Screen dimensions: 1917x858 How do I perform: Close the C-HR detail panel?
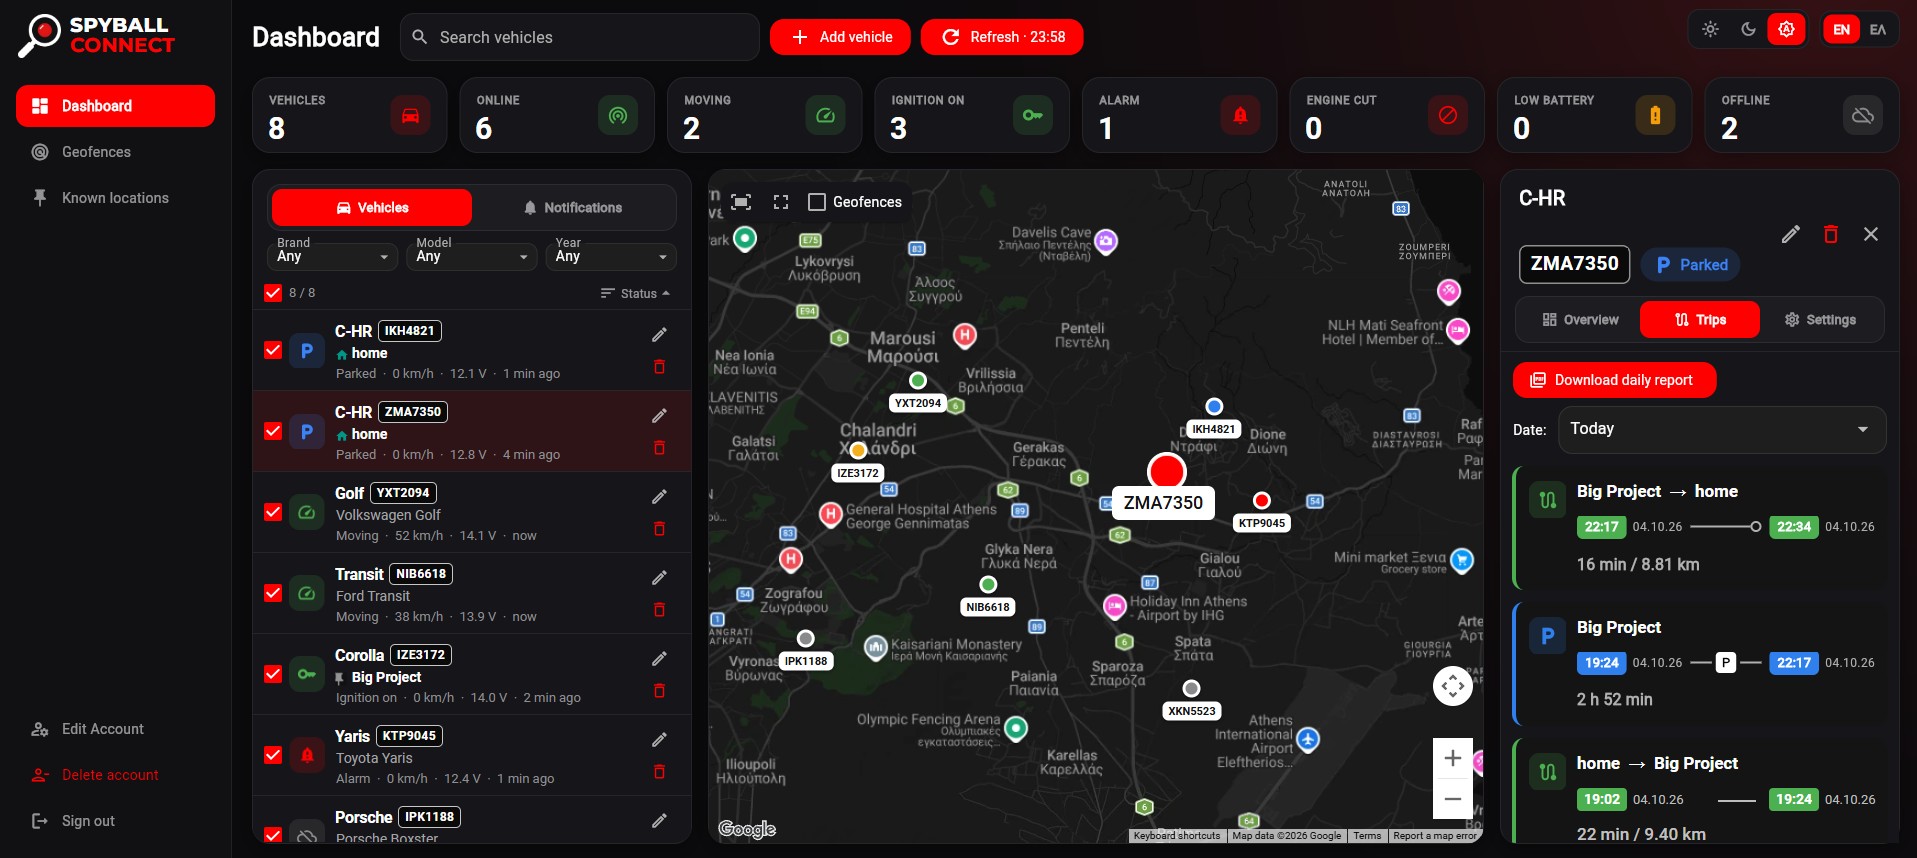coord(1871,234)
